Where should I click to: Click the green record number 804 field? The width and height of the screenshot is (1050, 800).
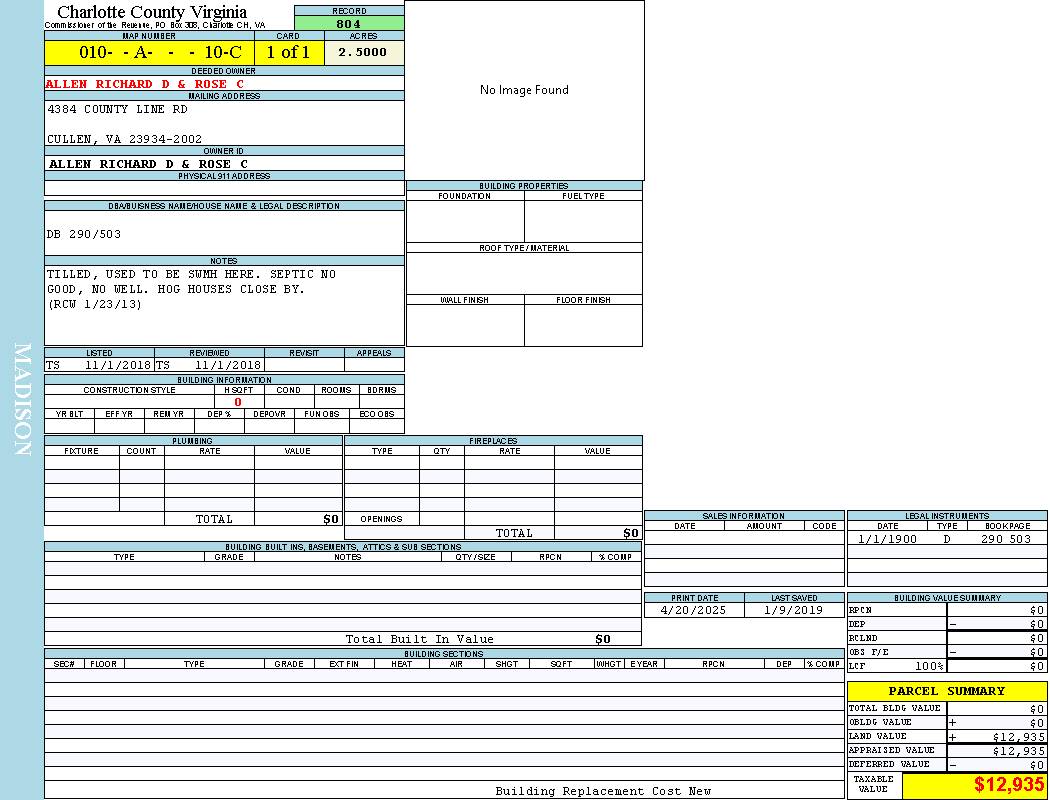pyautogui.click(x=349, y=24)
